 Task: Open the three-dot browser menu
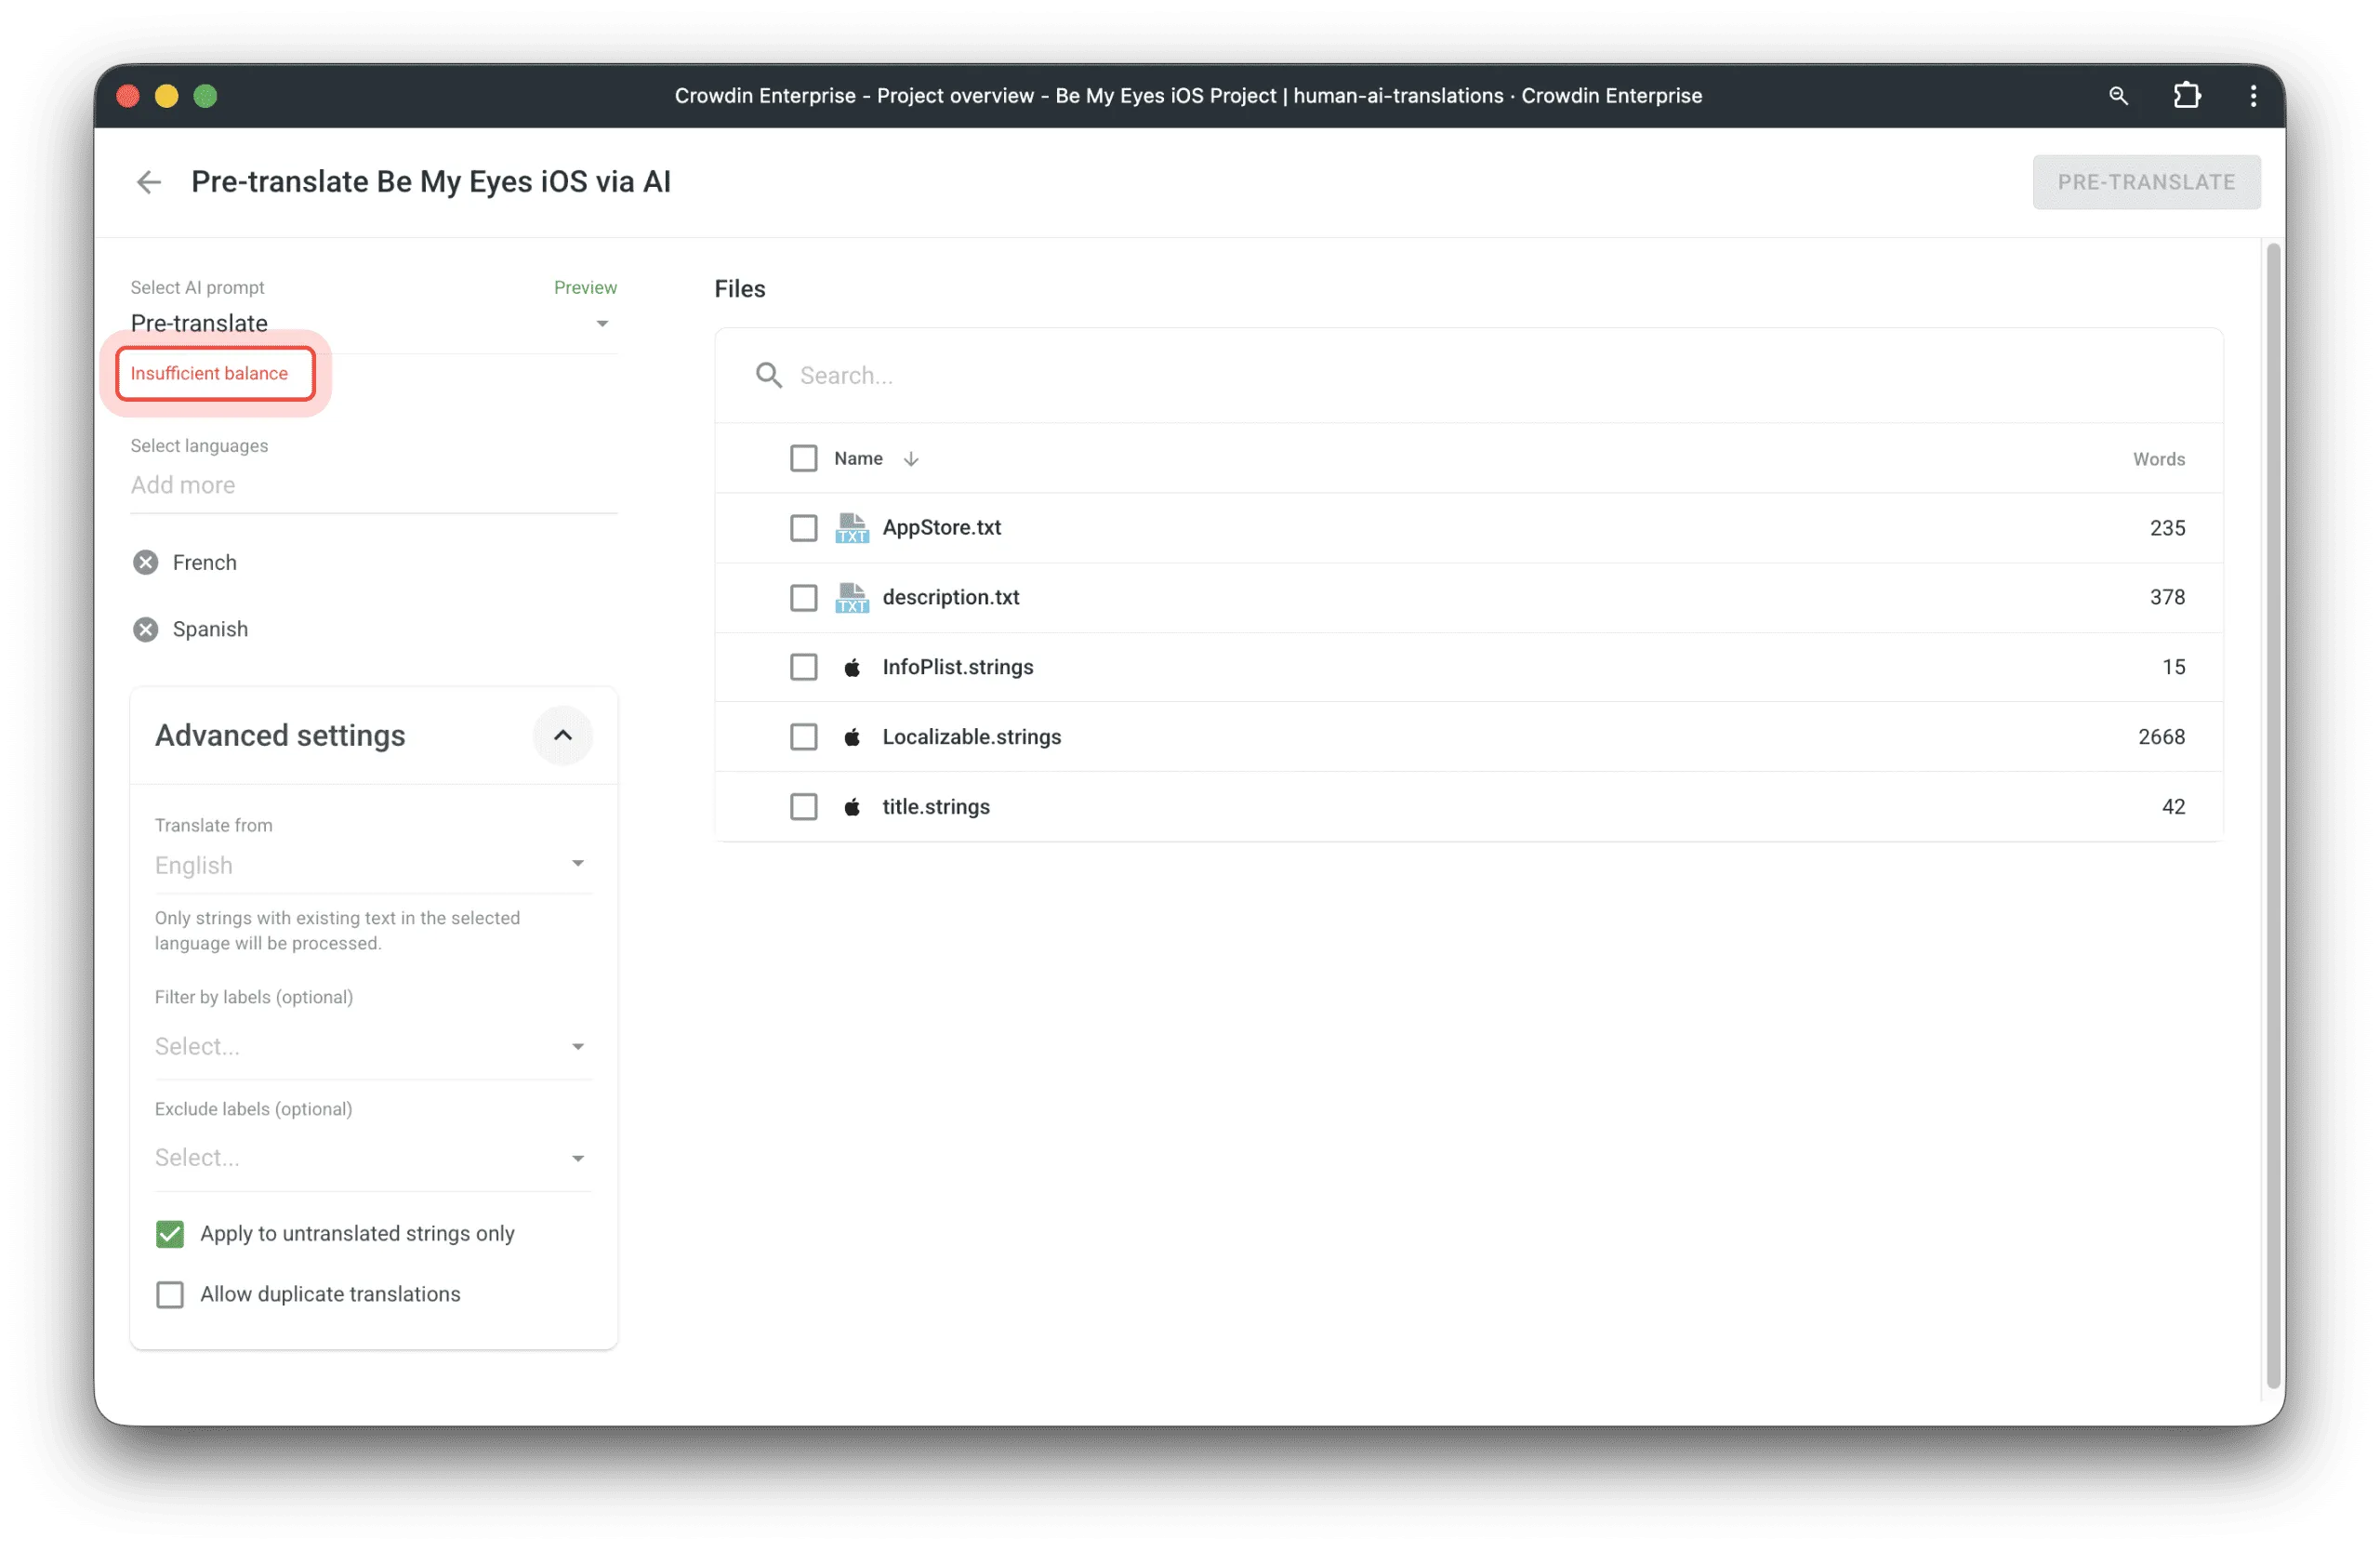pos(2252,96)
